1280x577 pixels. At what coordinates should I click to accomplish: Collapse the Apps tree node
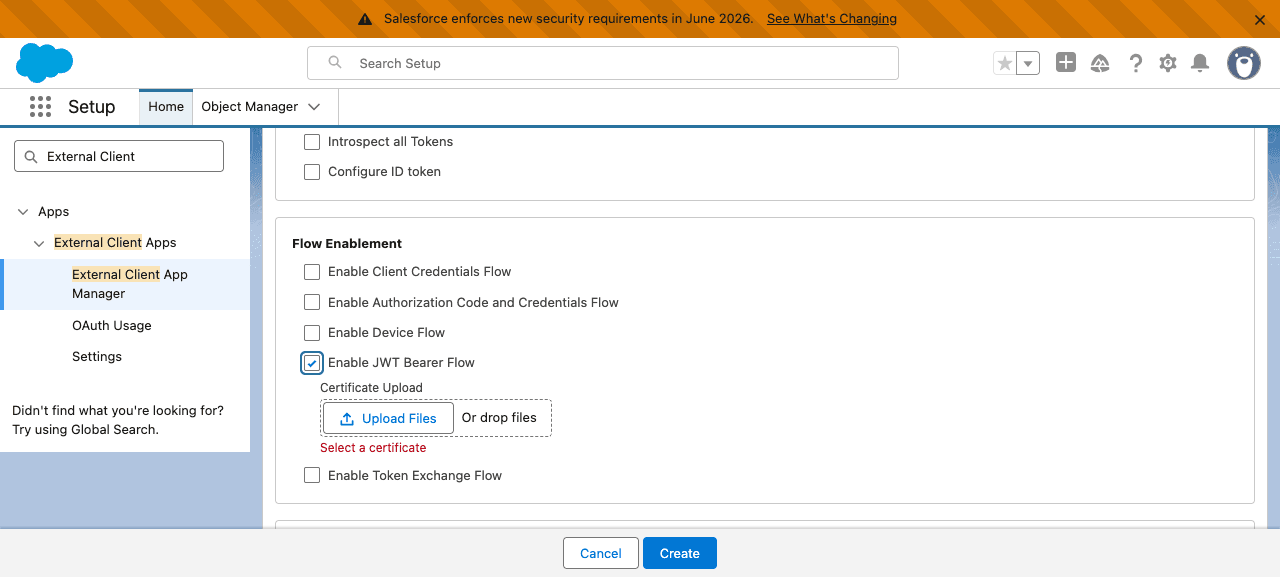[23, 212]
